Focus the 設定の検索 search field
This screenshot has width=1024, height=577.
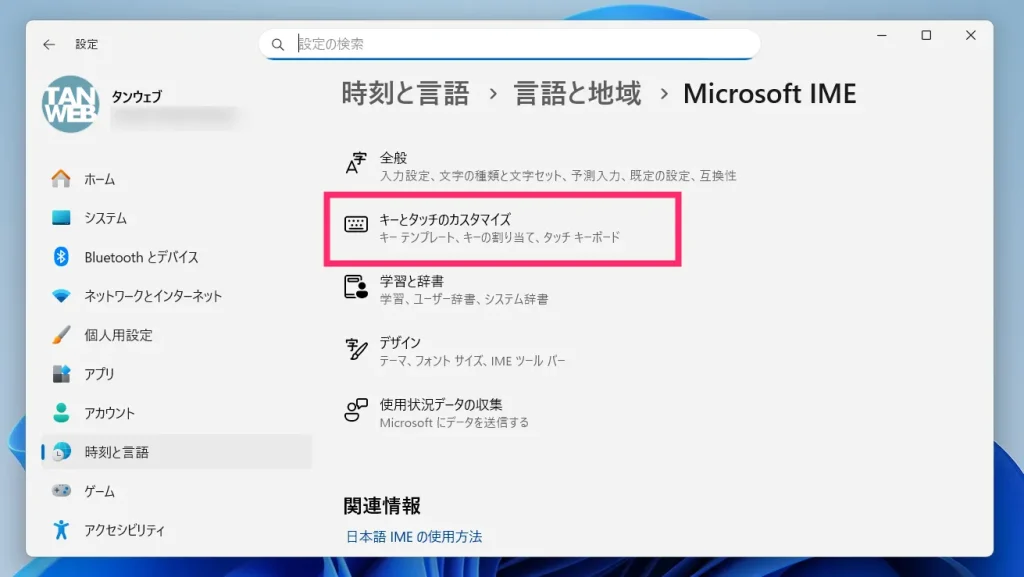pyautogui.click(x=509, y=44)
